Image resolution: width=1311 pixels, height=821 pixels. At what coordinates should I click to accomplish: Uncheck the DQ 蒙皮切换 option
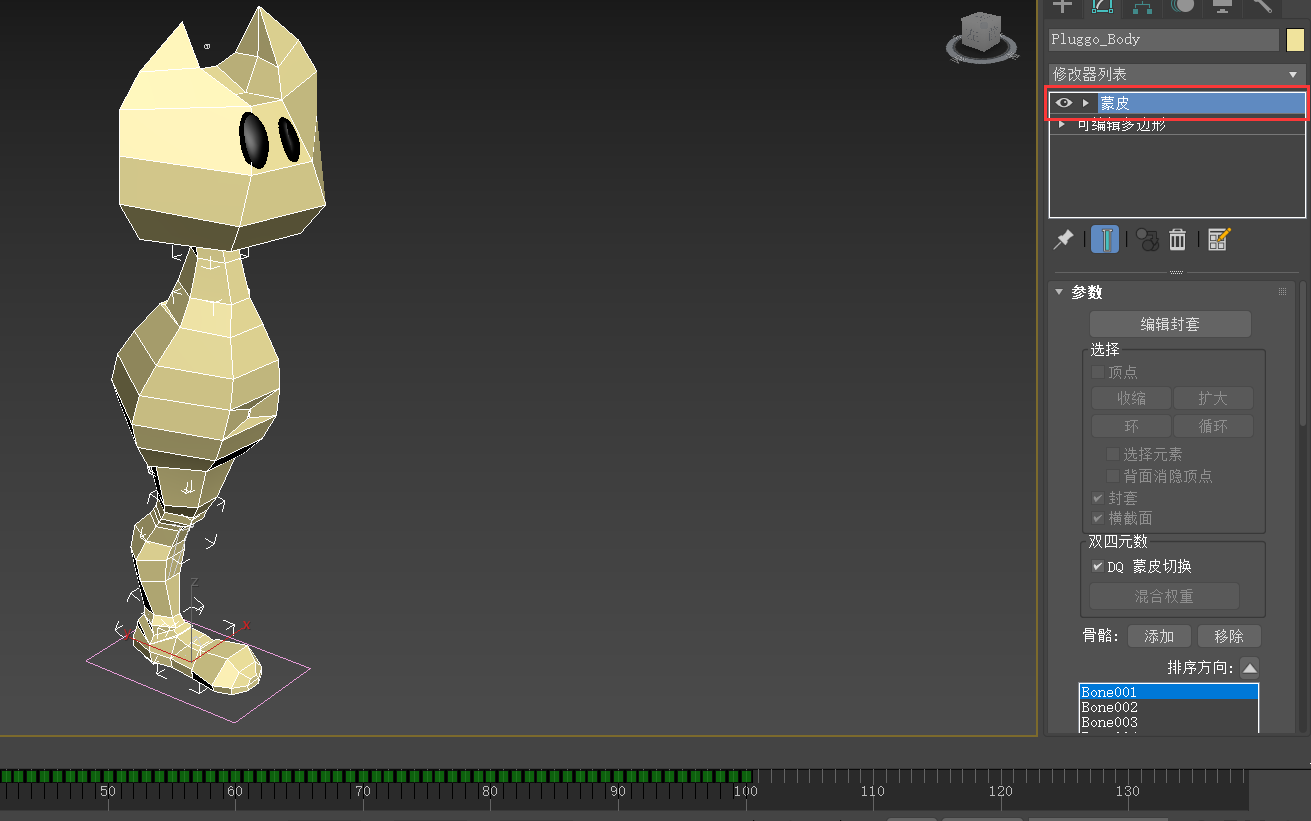pos(1097,565)
